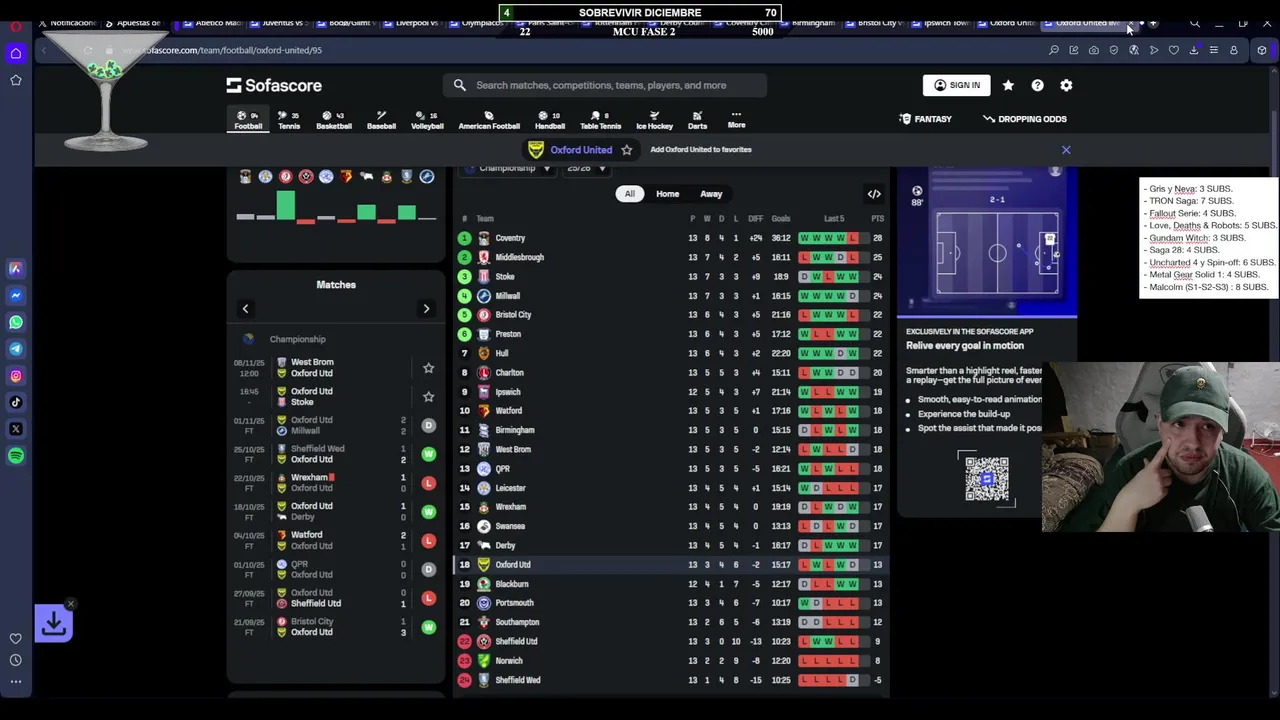Take snapshot with toolbar camera icon
The width and height of the screenshot is (1280, 720).
click(x=1094, y=50)
